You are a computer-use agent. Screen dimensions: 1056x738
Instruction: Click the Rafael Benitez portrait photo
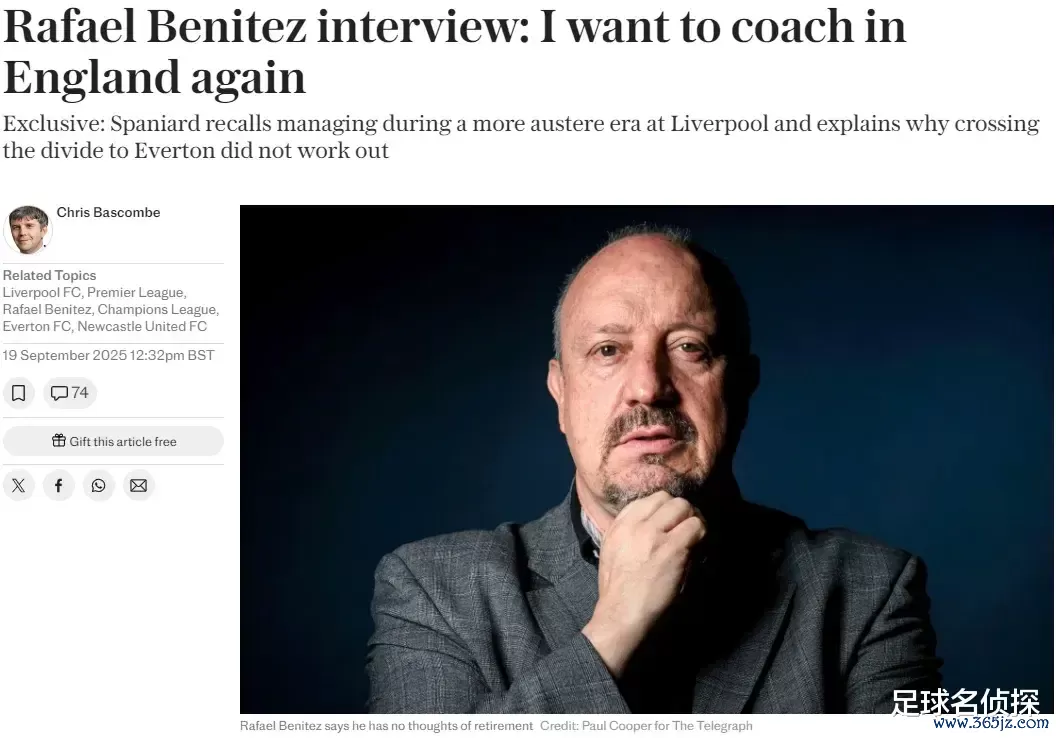click(647, 459)
